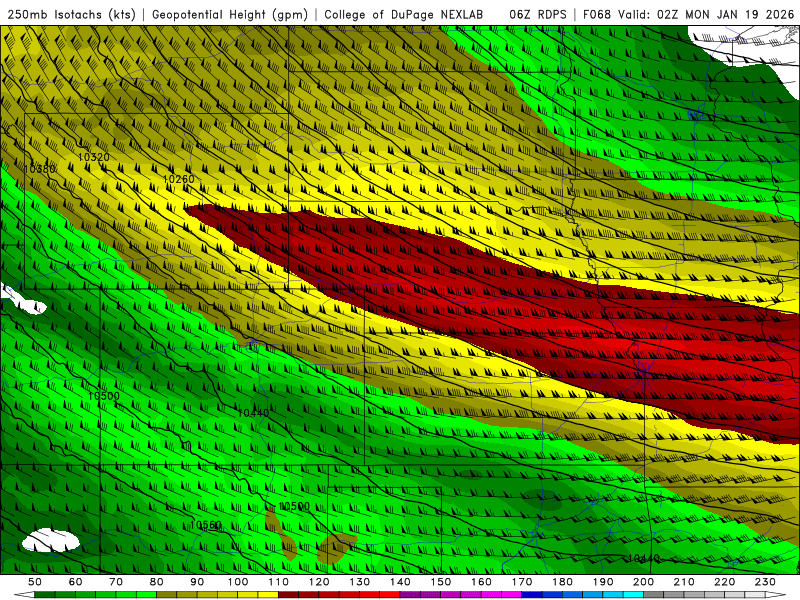This screenshot has height=600, width=800.
Task: Click the 'F068 Valid: 02Z MON JAN 19 2026' text
Action: tap(688, 14)
